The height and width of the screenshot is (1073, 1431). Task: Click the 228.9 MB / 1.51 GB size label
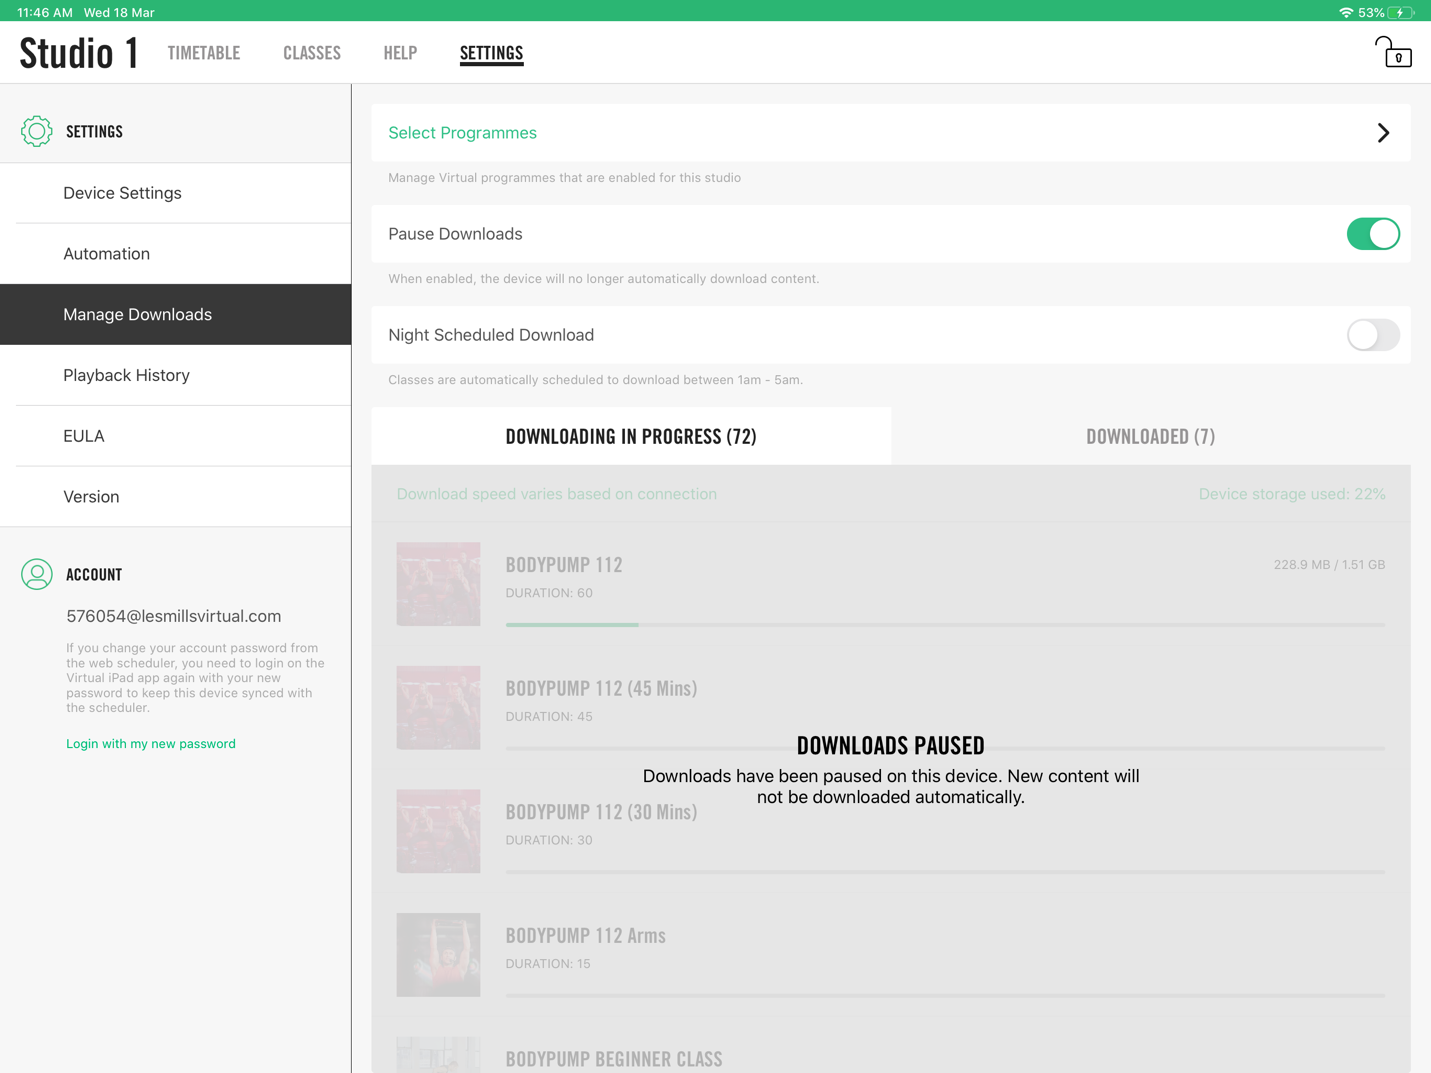[1329, 565]
